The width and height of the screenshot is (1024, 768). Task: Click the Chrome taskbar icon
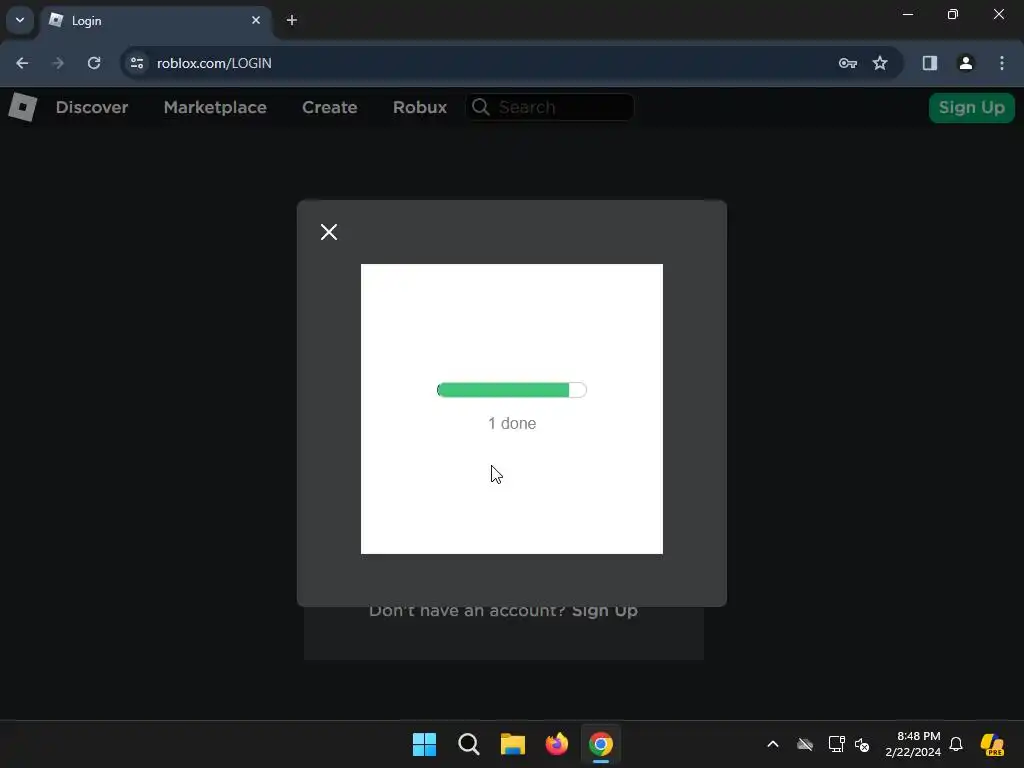[x=601, y=744]
